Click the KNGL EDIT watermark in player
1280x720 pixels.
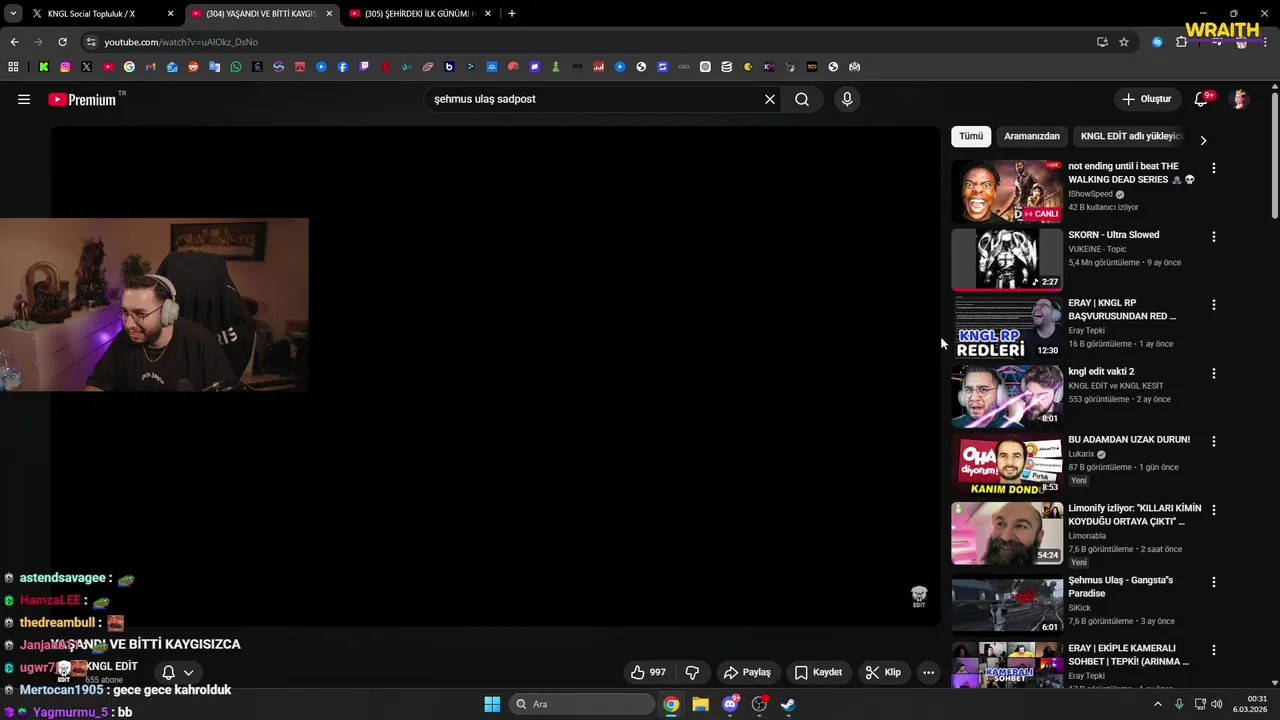[919, 597]
